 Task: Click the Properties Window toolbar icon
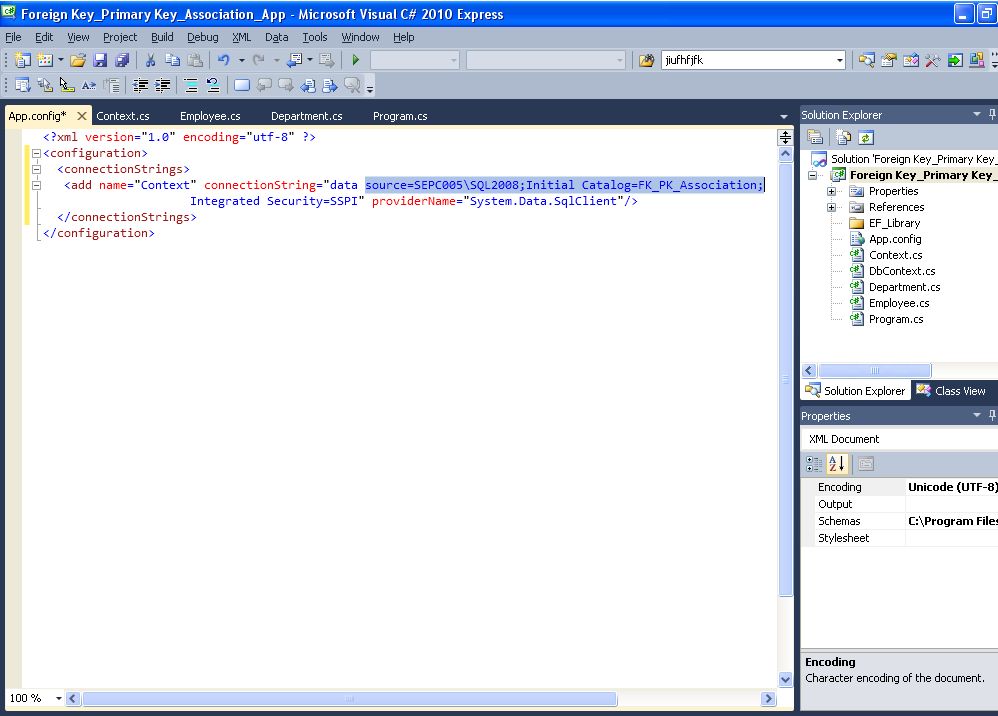click(889, 60)
